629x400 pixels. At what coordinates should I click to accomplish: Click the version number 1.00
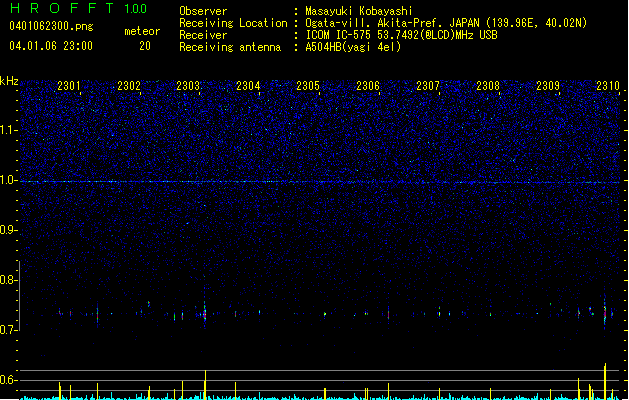coord(136,9)
